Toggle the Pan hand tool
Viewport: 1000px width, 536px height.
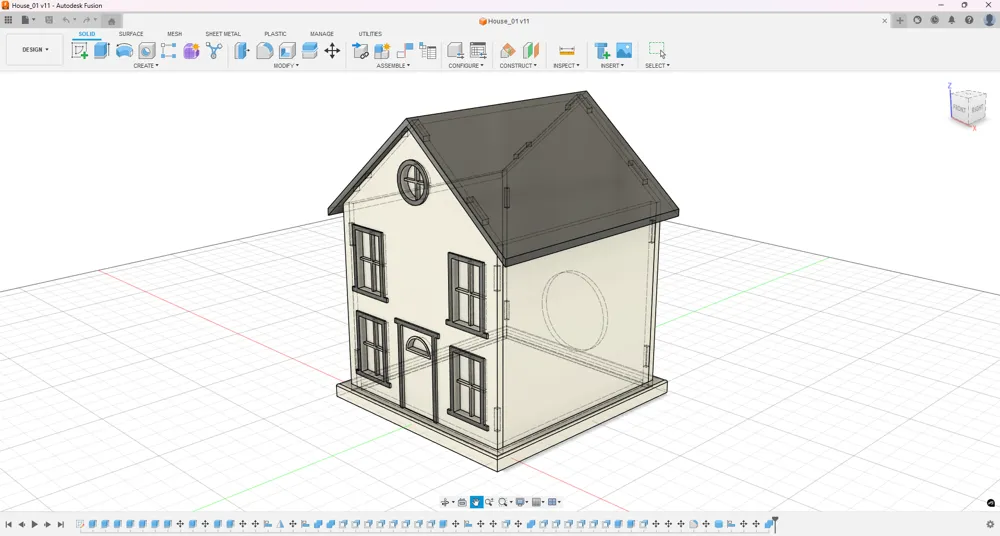tap(476, 502)
